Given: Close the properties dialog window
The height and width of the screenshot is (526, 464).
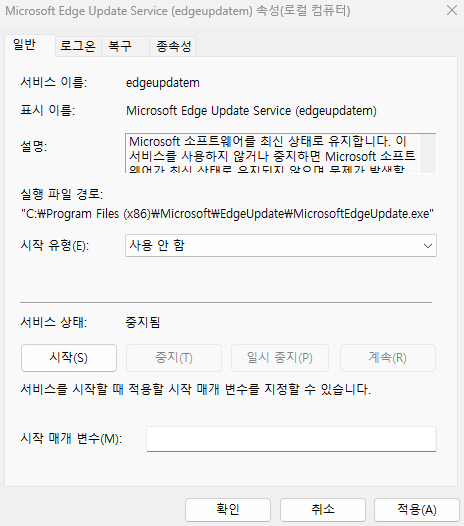Looking at the screenshot, I should (x=452, y=10).
